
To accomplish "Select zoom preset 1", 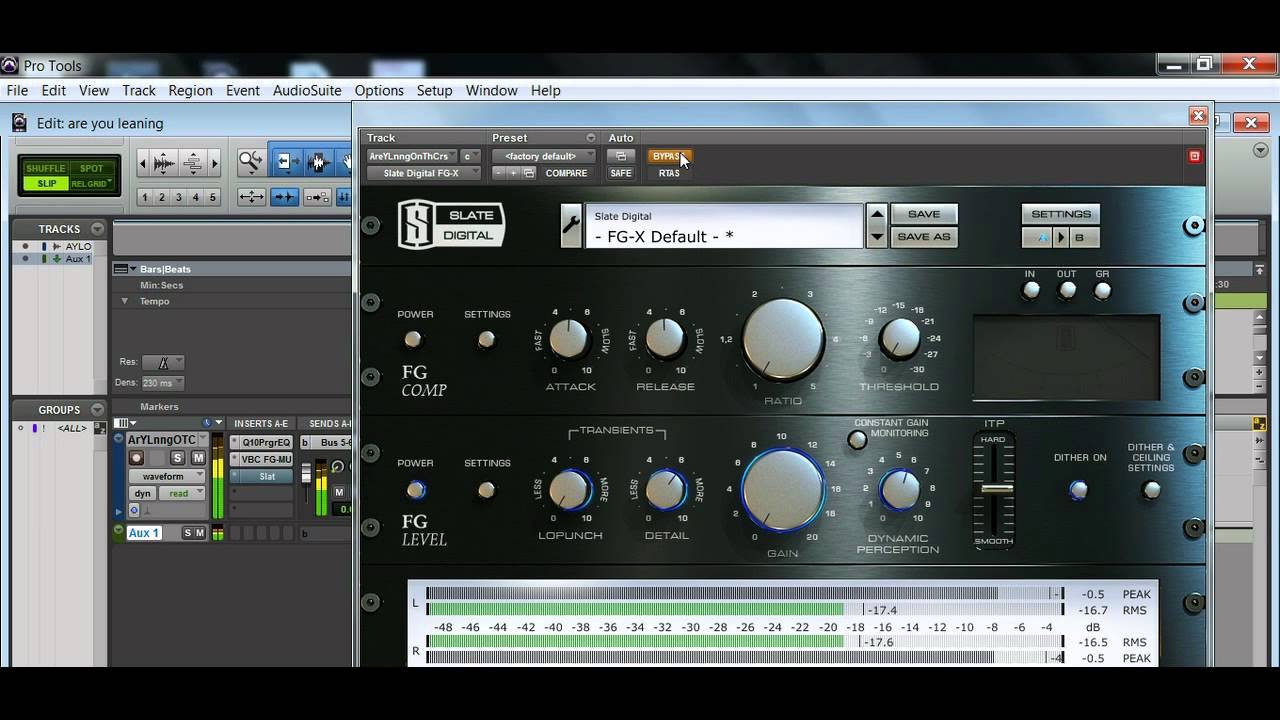I will coord(145,197).
